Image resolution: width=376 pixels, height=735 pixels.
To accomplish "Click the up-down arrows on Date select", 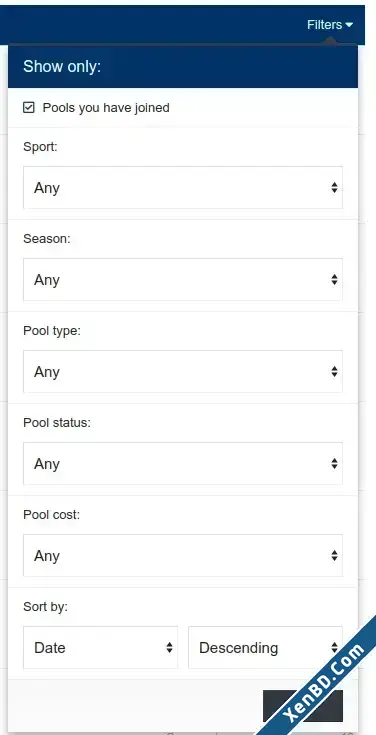I will click(169, 647).
